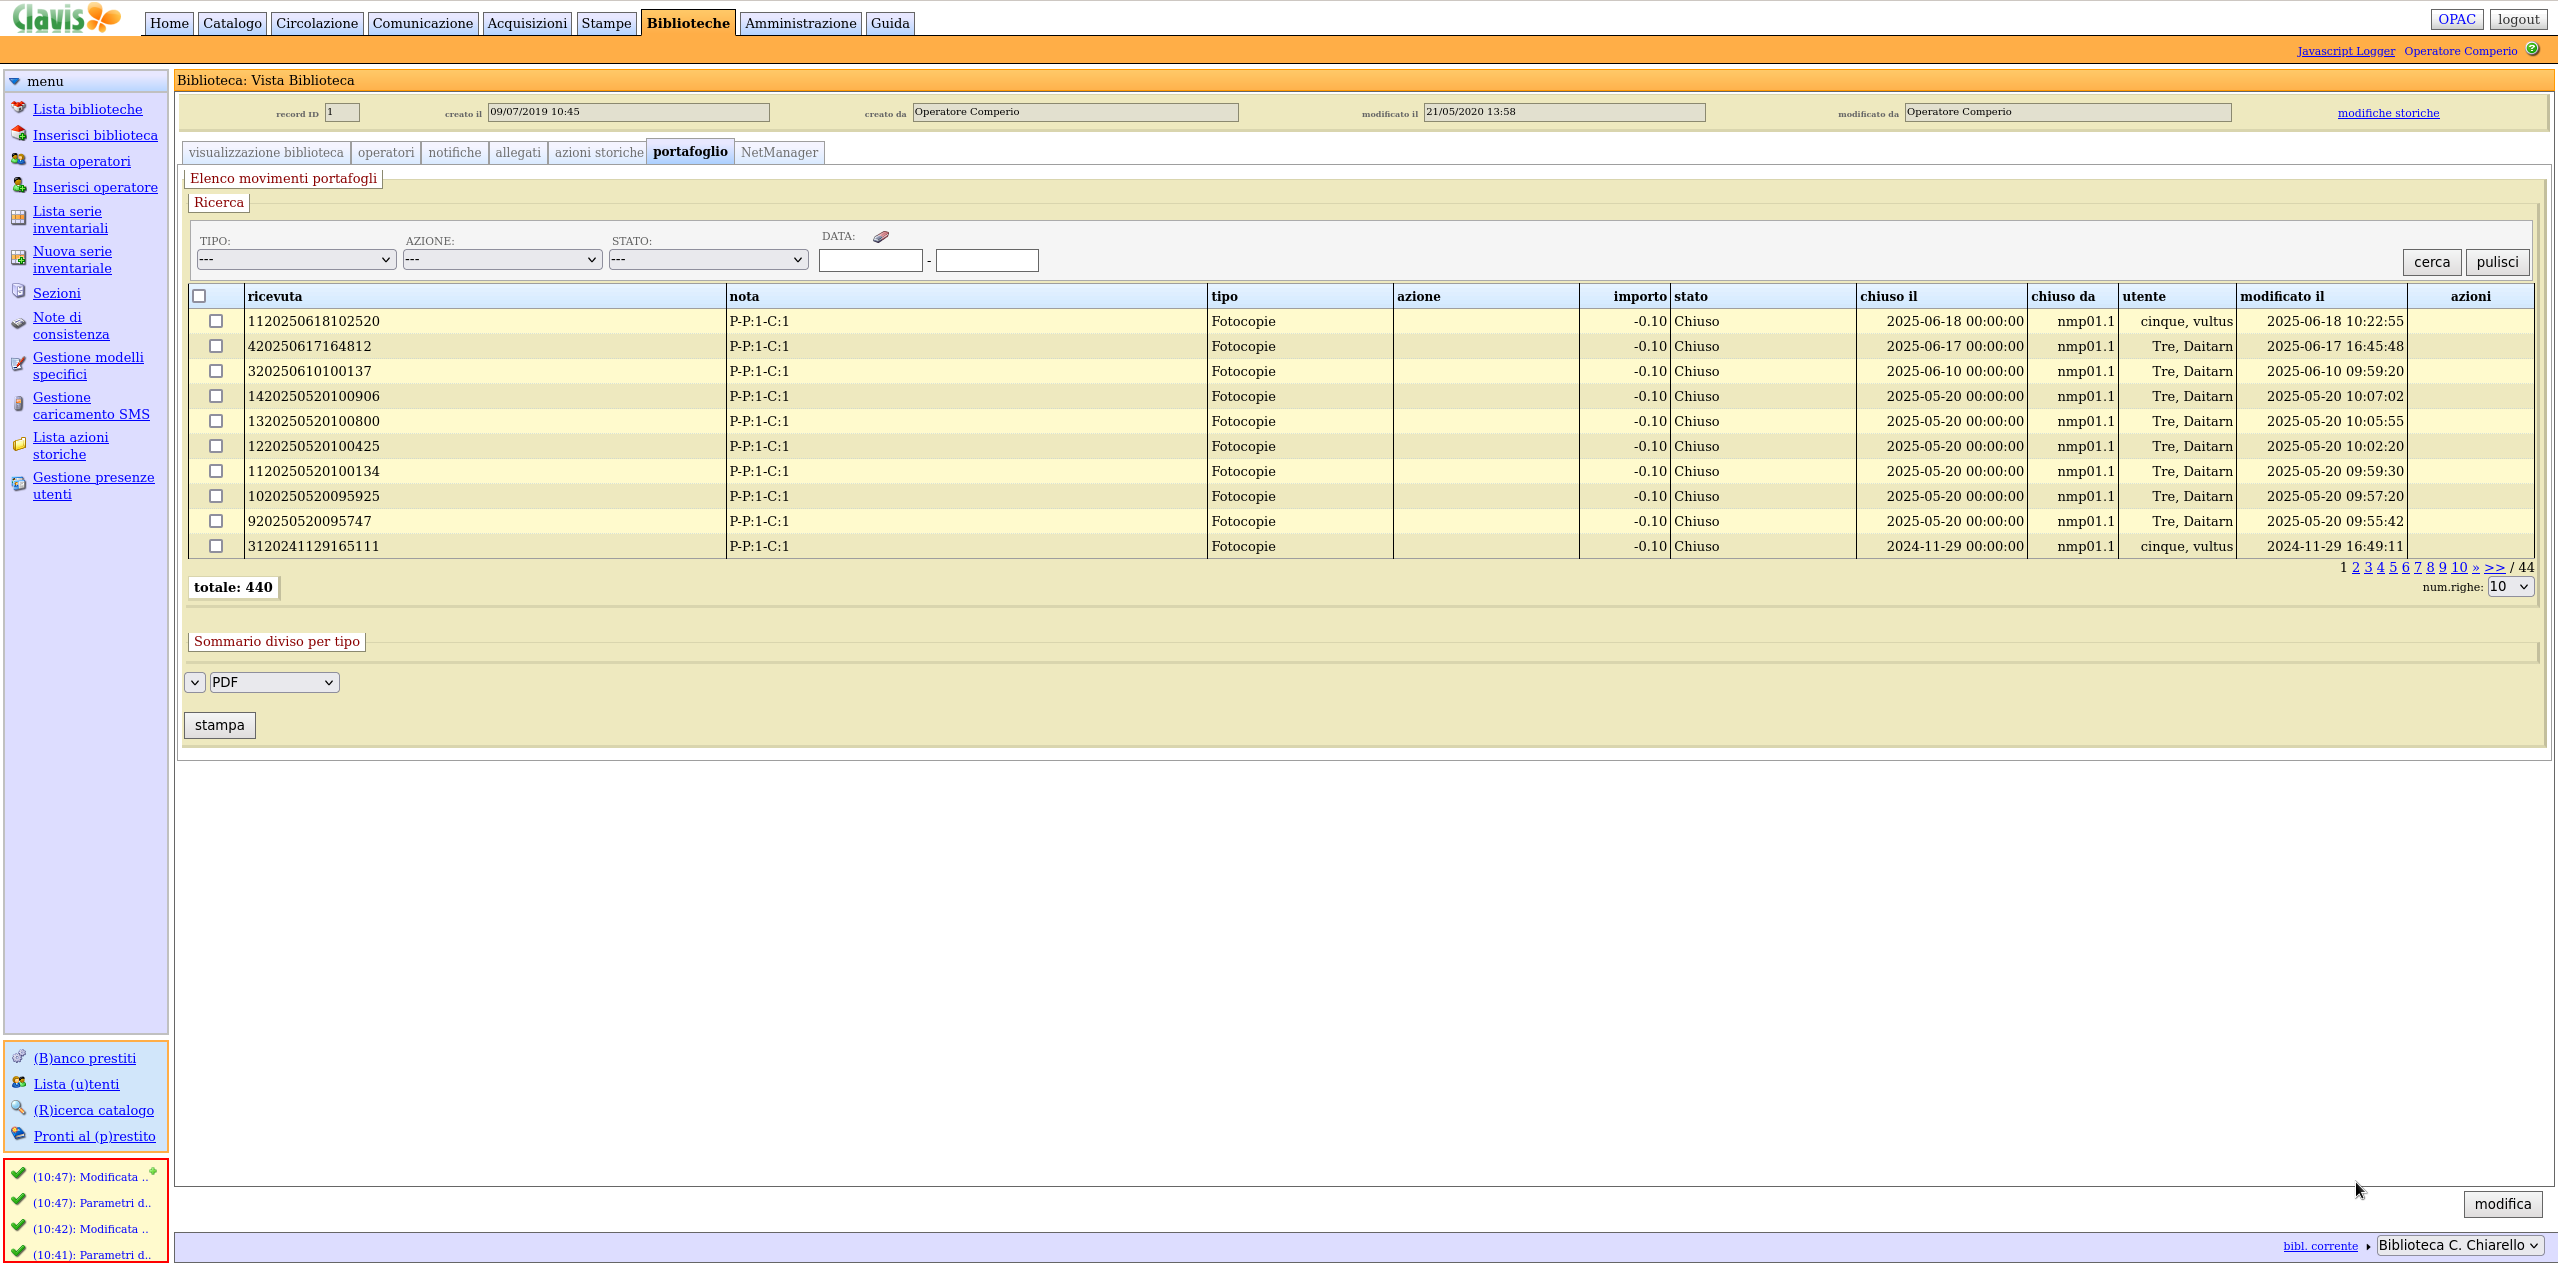
Task: Check the row for receipt 1120250618102520
Action: pyautogui.click(x=216, y=321)
